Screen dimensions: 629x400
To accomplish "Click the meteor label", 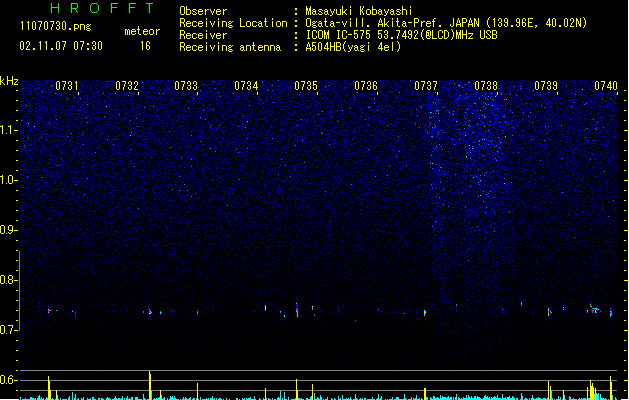I will 142,31.
